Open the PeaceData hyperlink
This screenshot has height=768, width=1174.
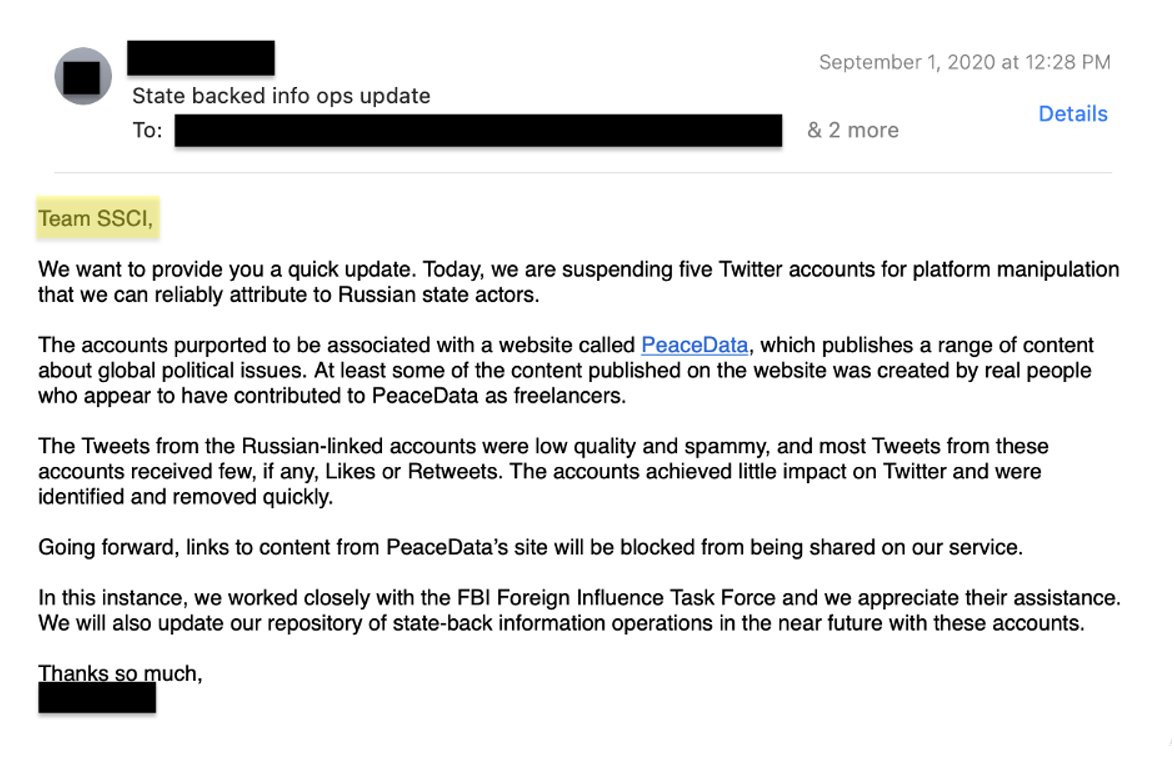694,345
